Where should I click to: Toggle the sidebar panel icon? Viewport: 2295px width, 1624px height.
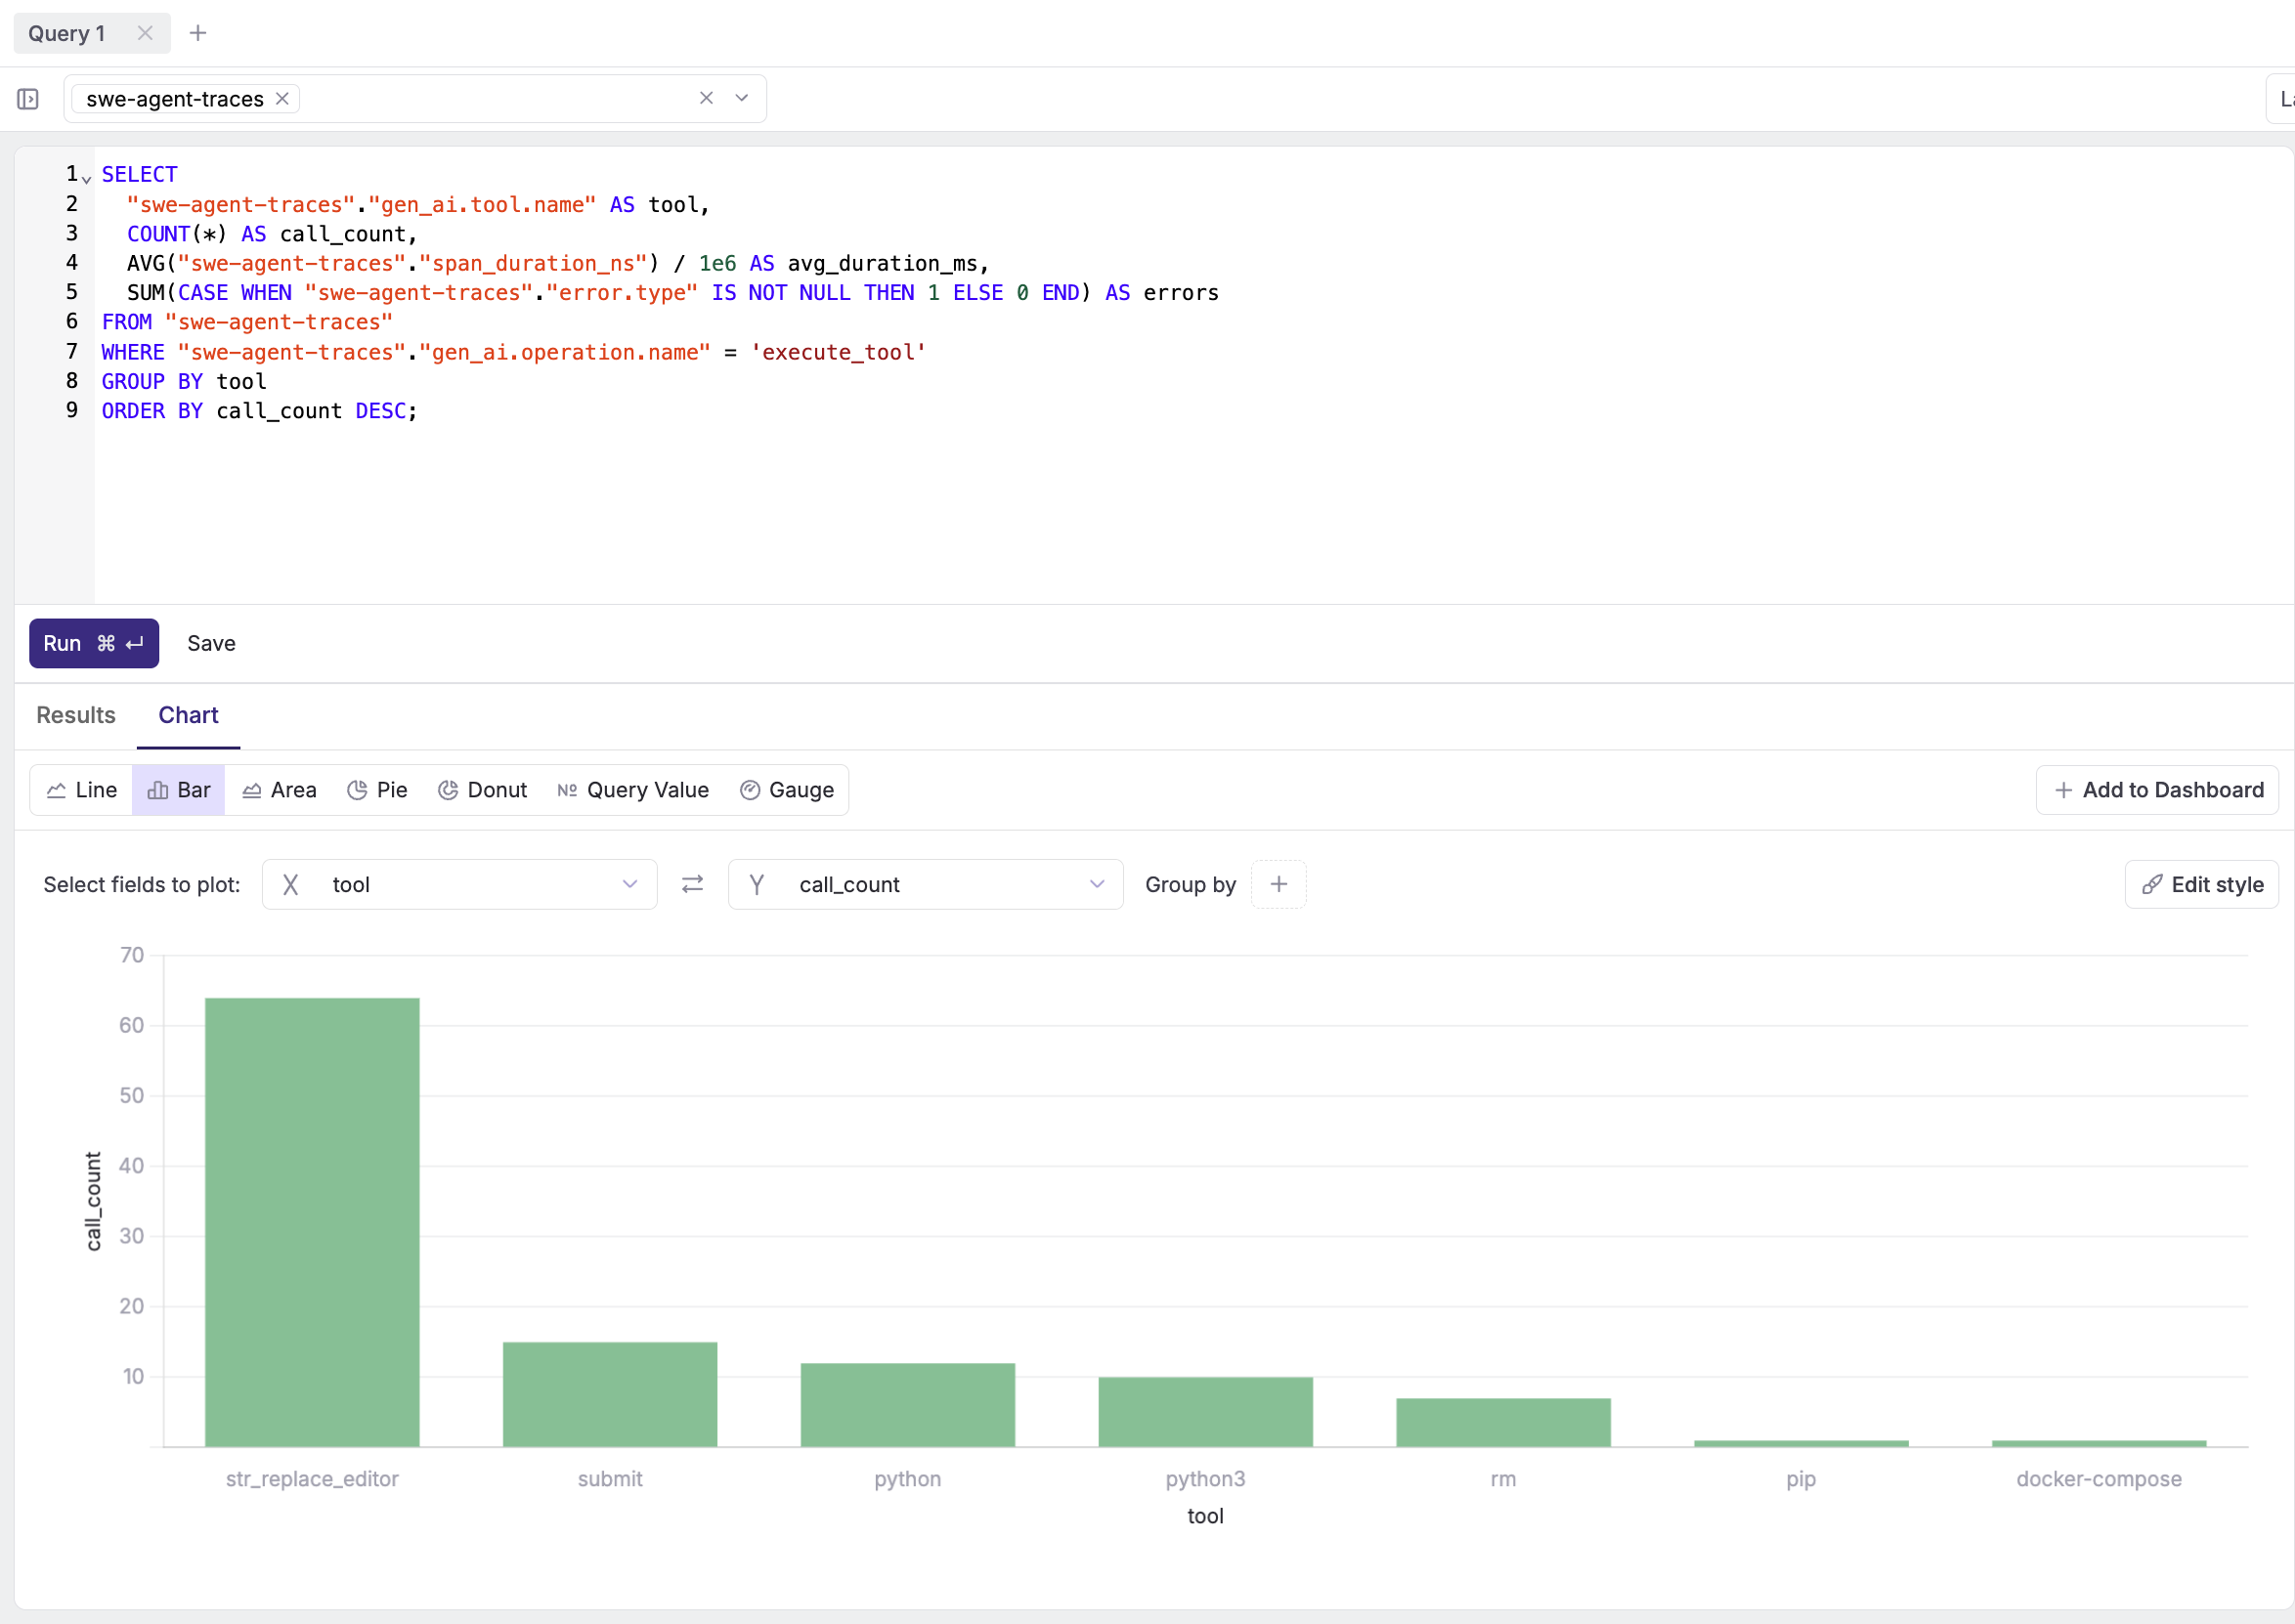(28, 99)
